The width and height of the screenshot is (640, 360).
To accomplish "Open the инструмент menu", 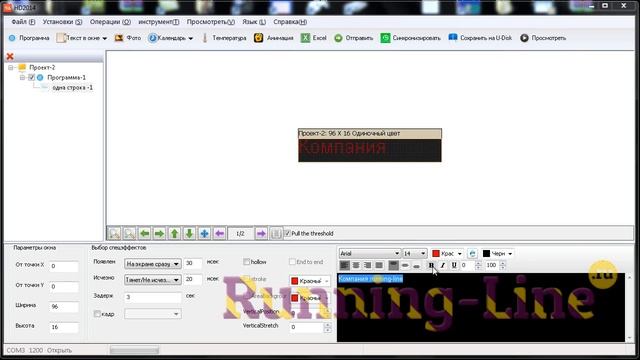I will pos(158,22).
